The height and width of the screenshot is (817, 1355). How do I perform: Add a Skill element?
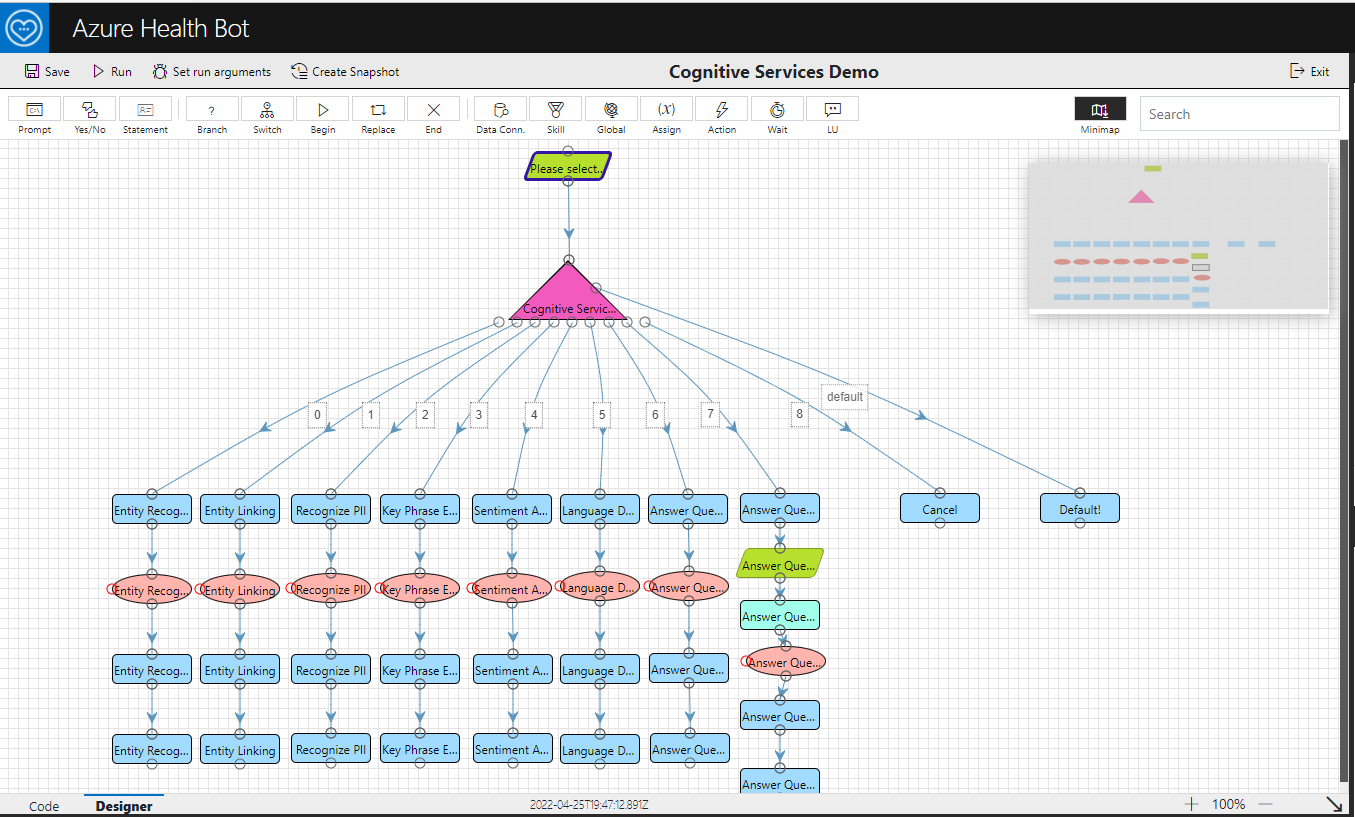555,116
